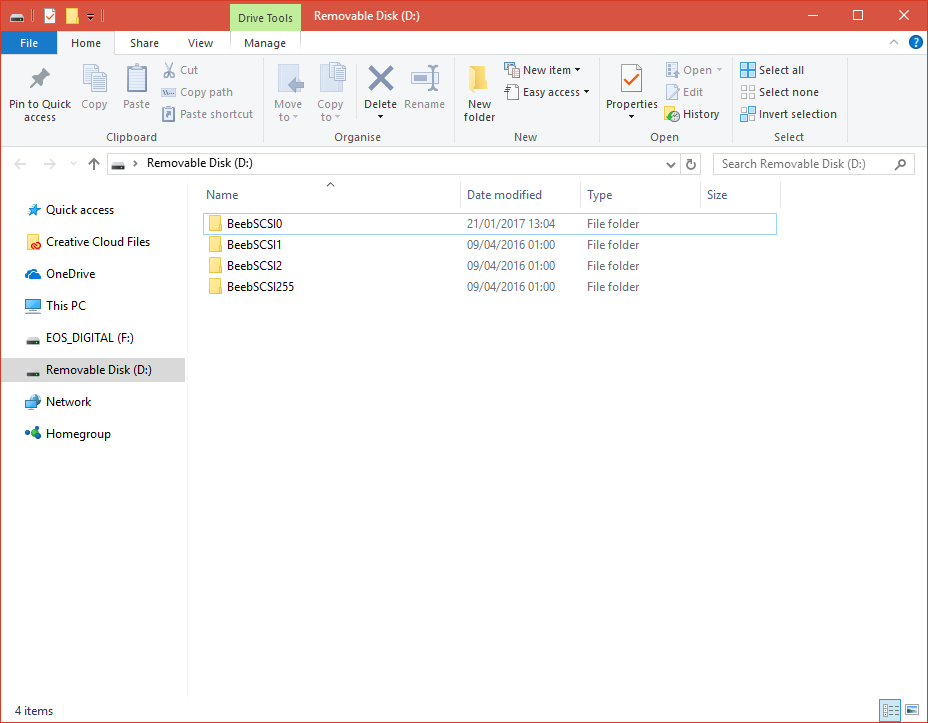The width and height of the screenshot is (928, 723).
Task: Select the BeebSCSI1 folder
Action: [489, 245]
